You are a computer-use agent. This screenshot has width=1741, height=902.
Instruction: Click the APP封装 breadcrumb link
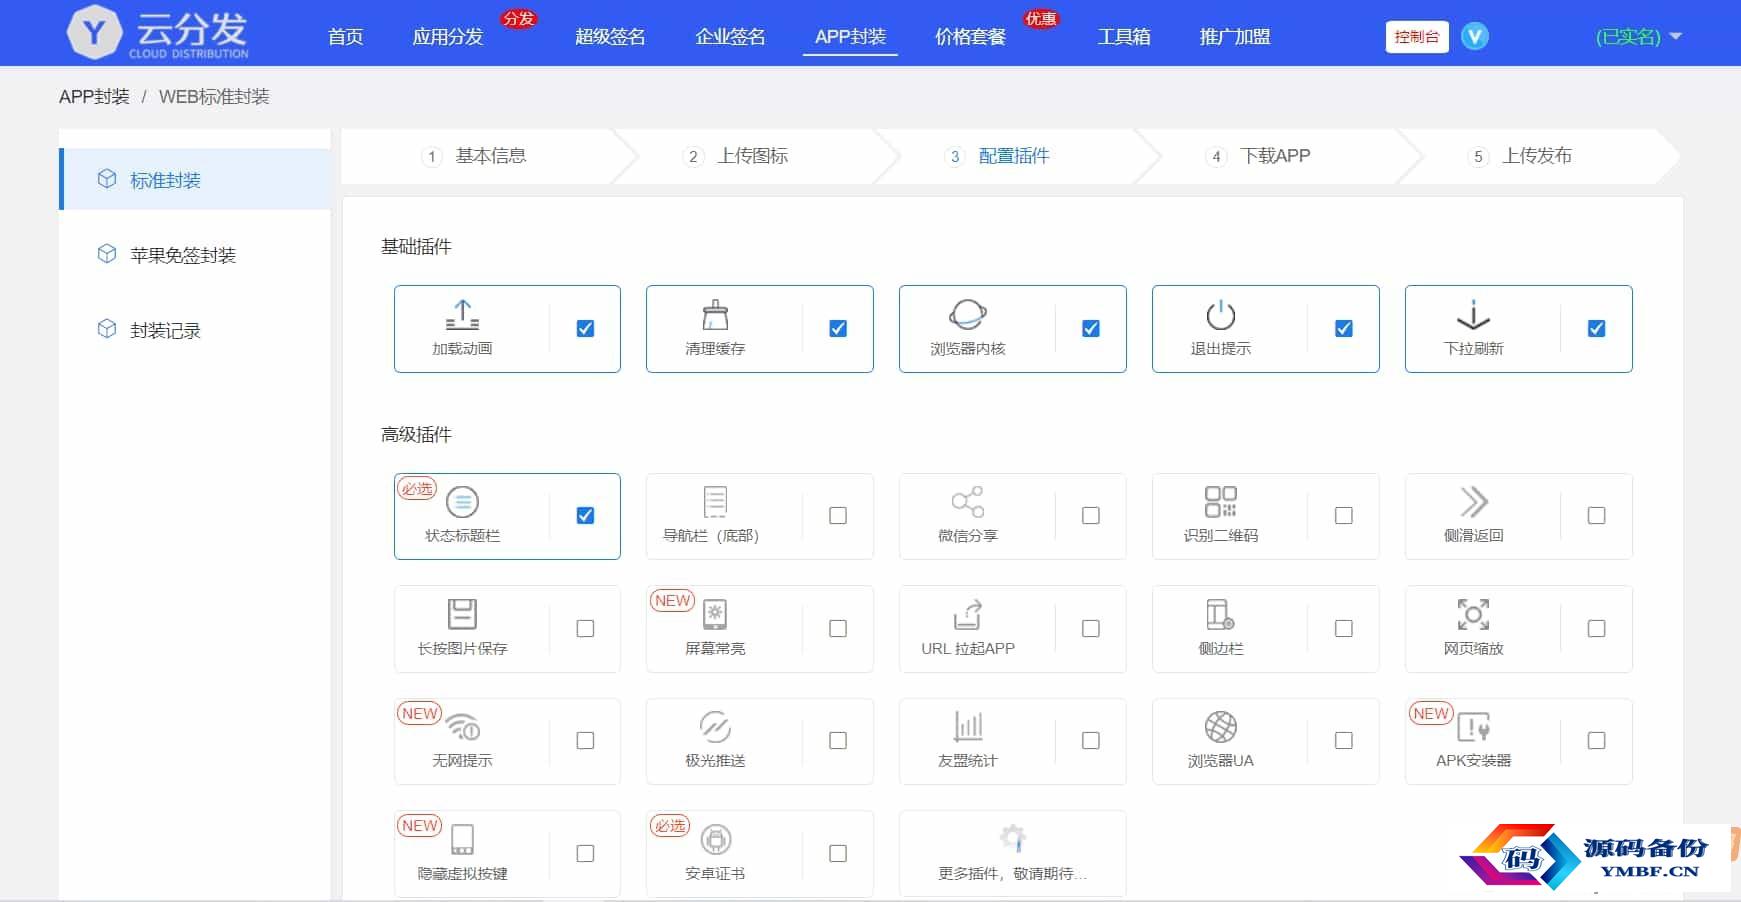pyautogui.click(x=94, y=97)
